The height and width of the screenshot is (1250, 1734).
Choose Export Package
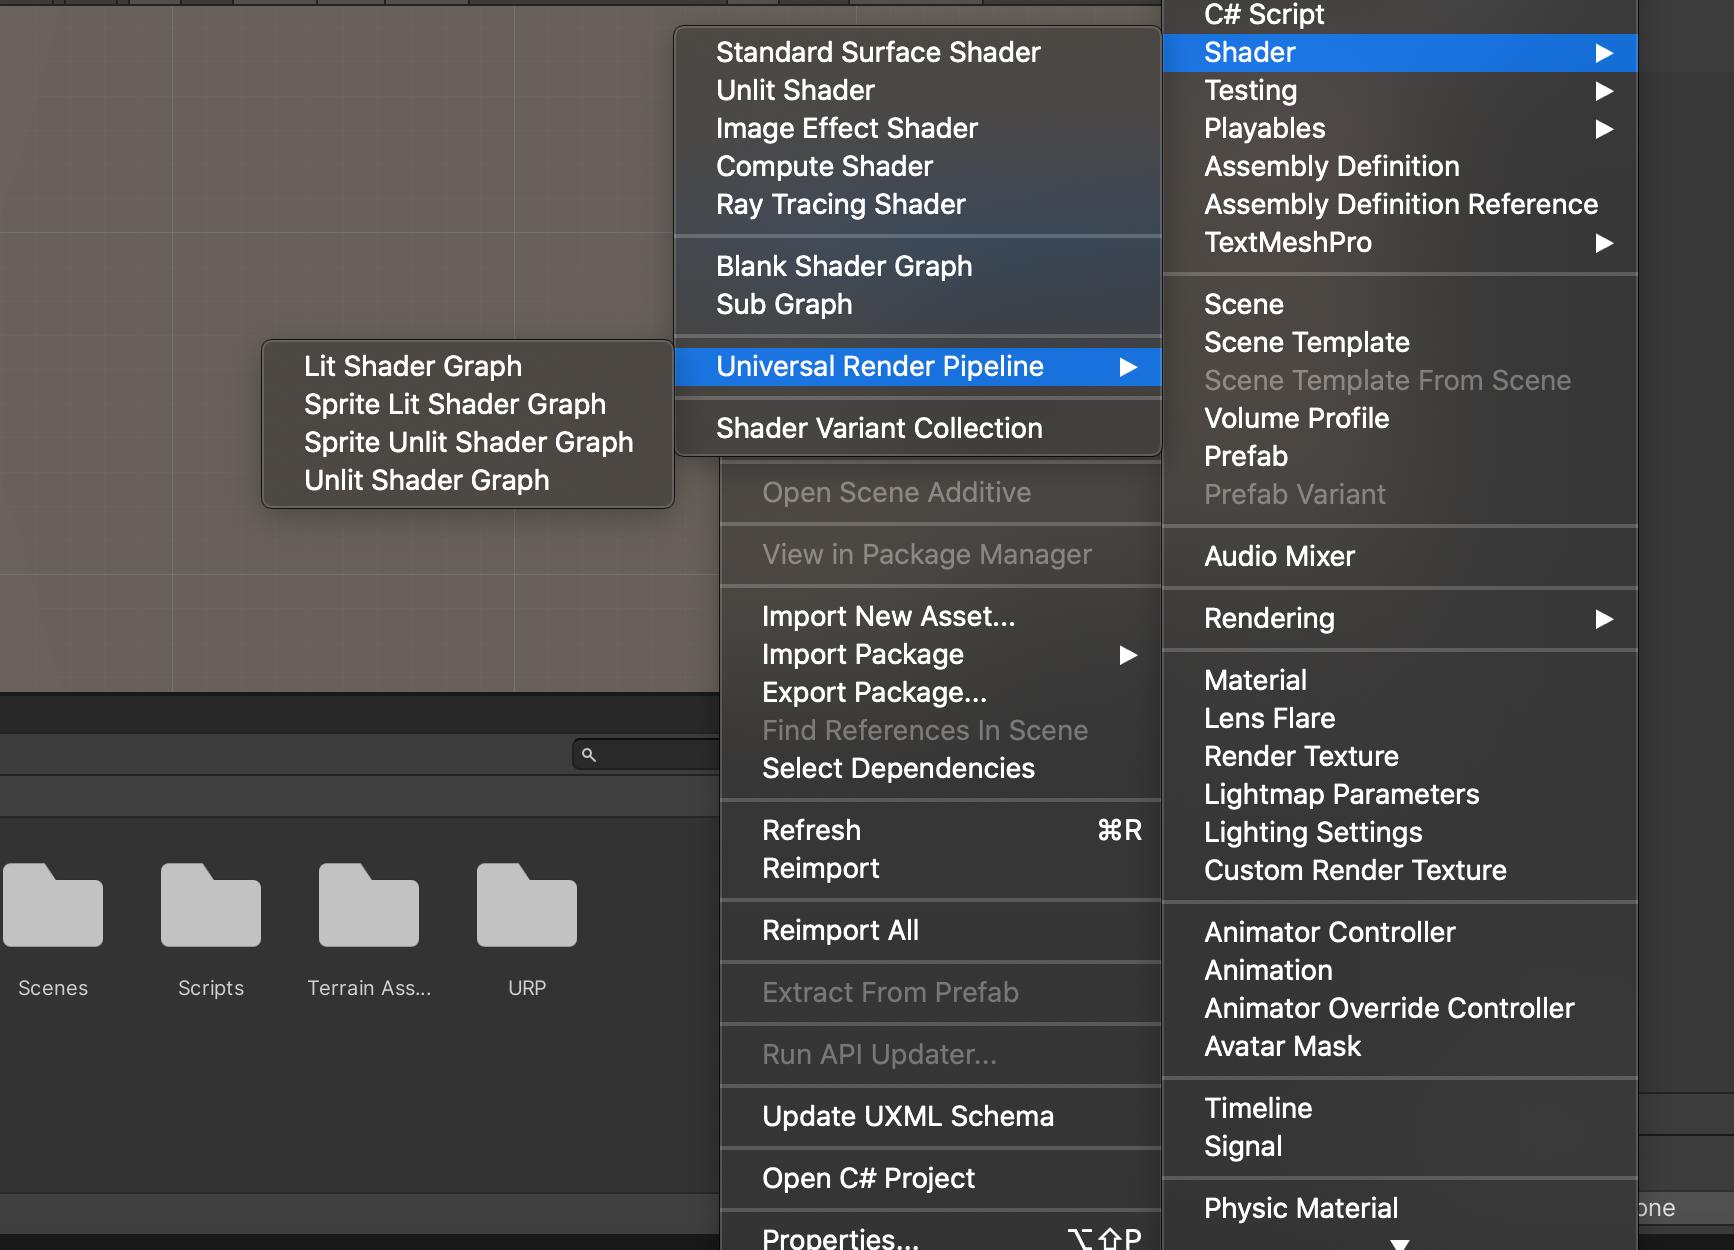pyautogui.click(x=940, y=693)
